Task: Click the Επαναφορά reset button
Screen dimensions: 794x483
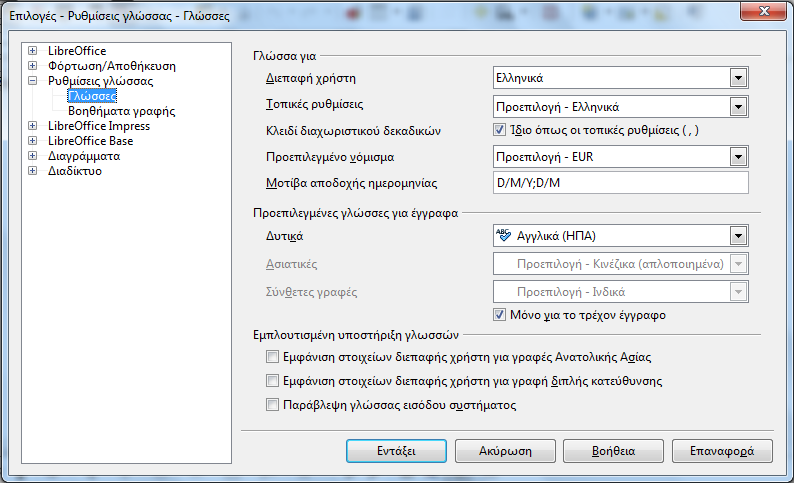Action: tap(722, 451)
